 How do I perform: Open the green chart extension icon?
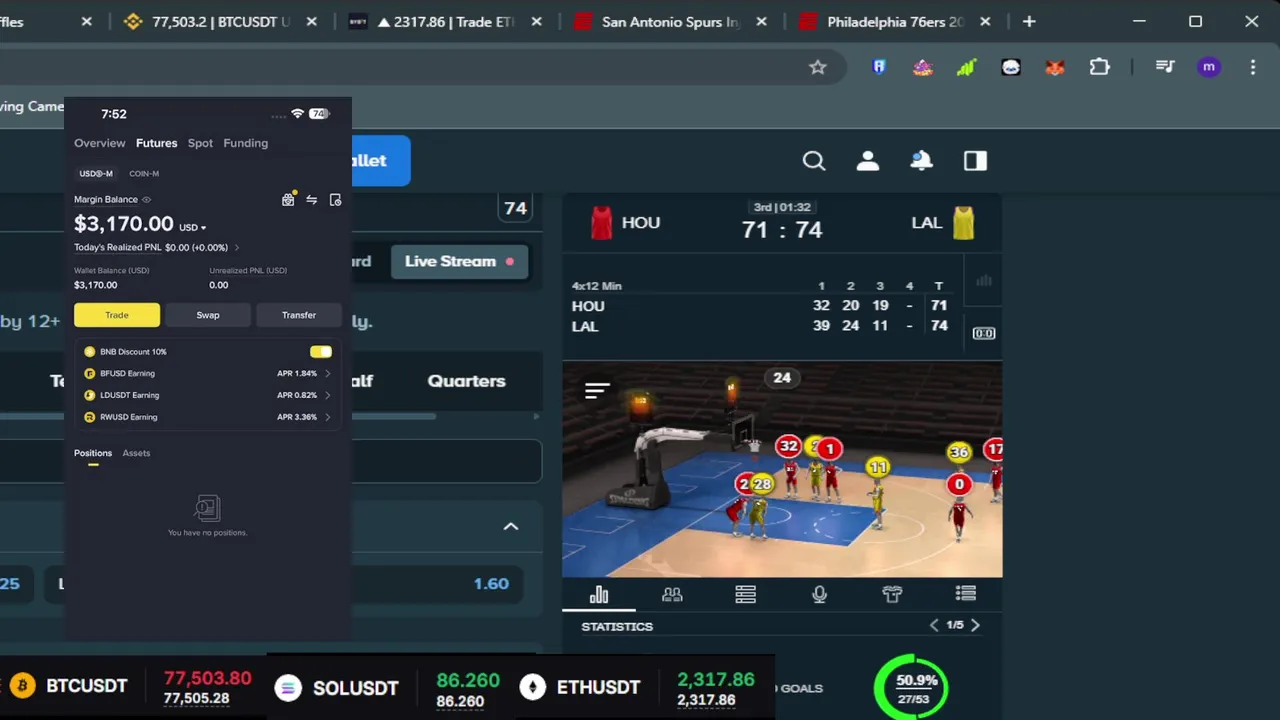click(966, 67)
